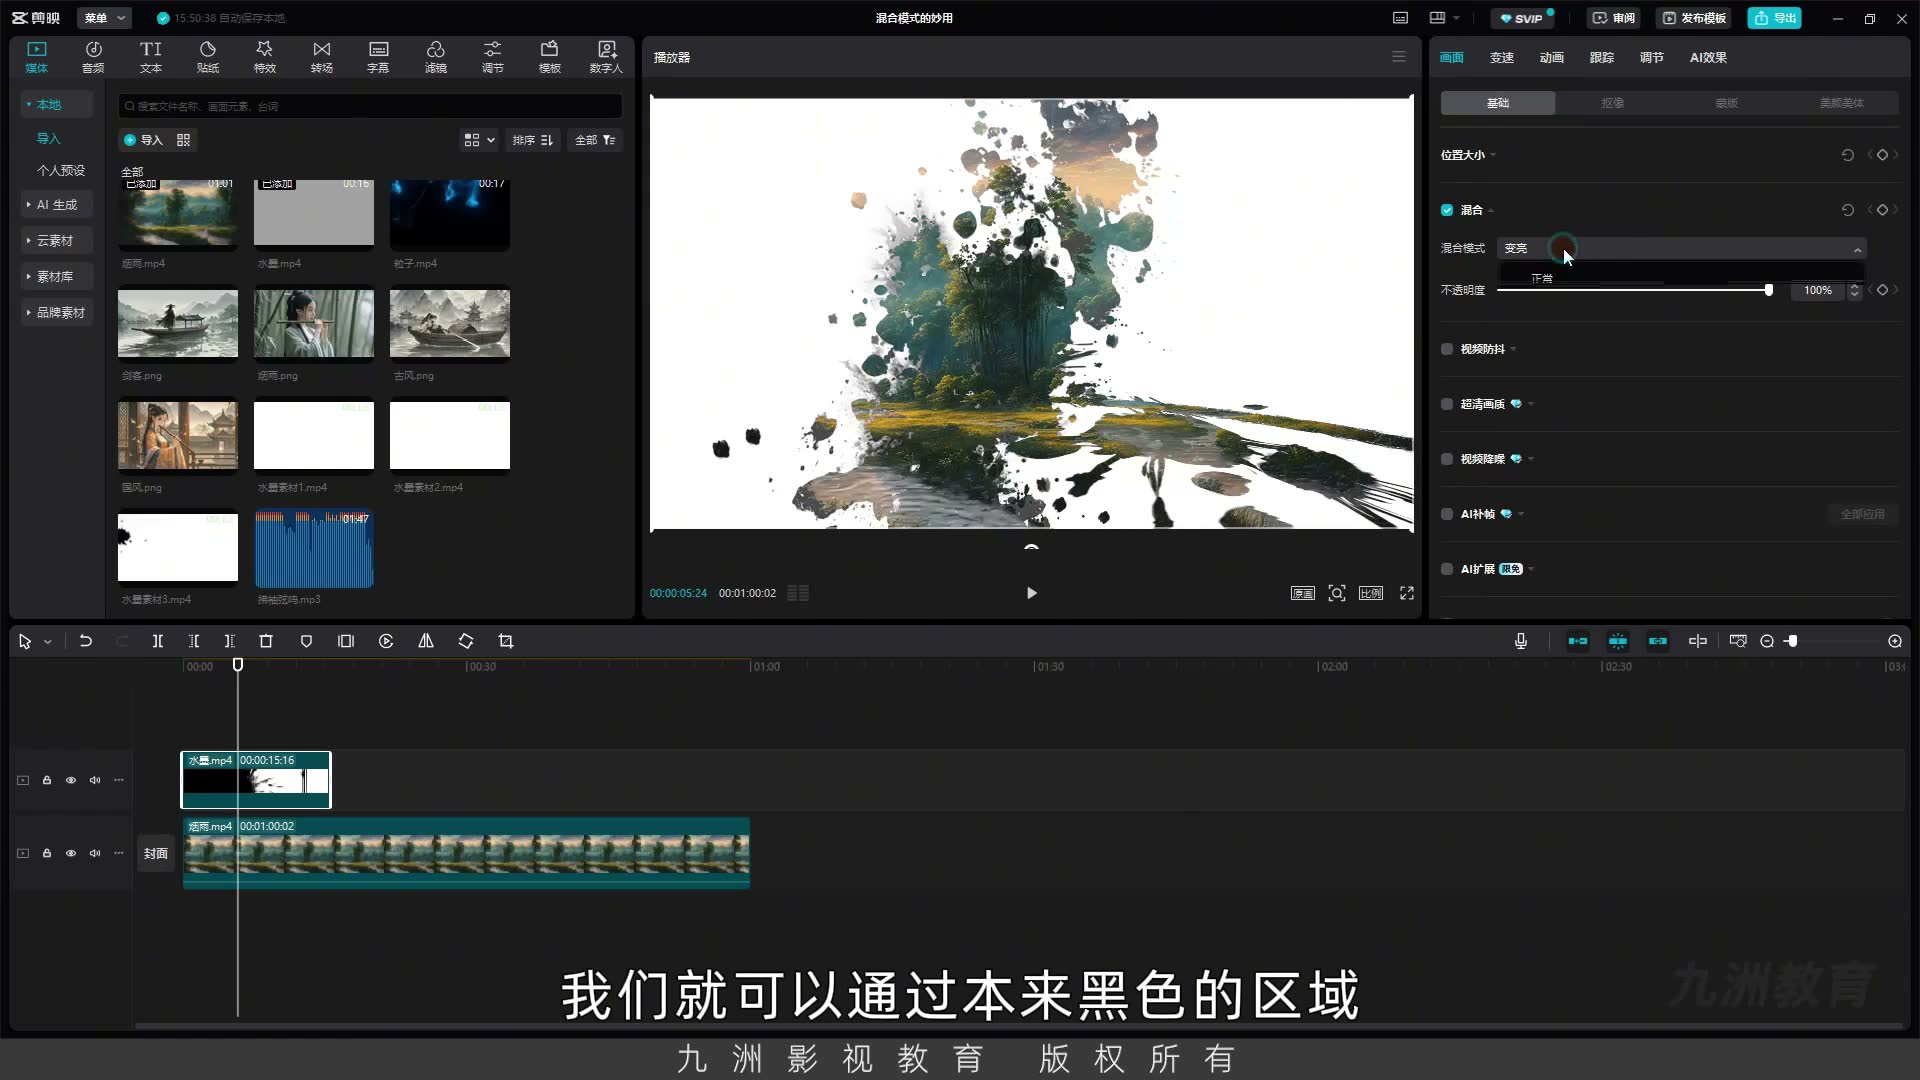Click the split clip tool
Viewport: 1920px width, 1080px height.
[157, 641]
